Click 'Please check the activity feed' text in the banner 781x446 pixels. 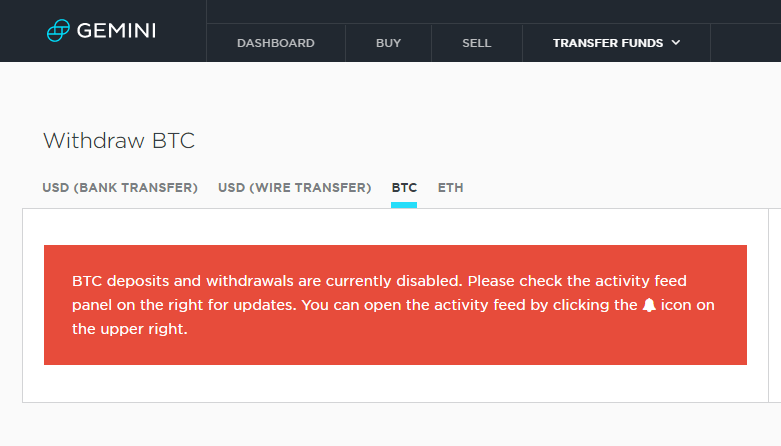(577, 281)
